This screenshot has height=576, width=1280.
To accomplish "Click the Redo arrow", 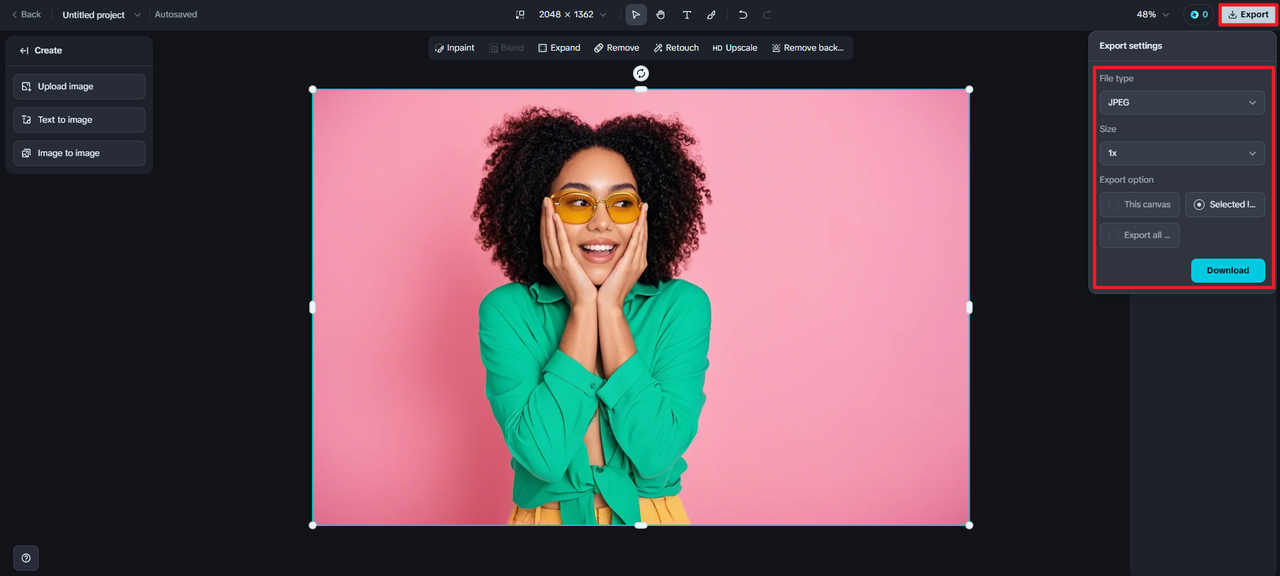I will click(x=767, y=15).
